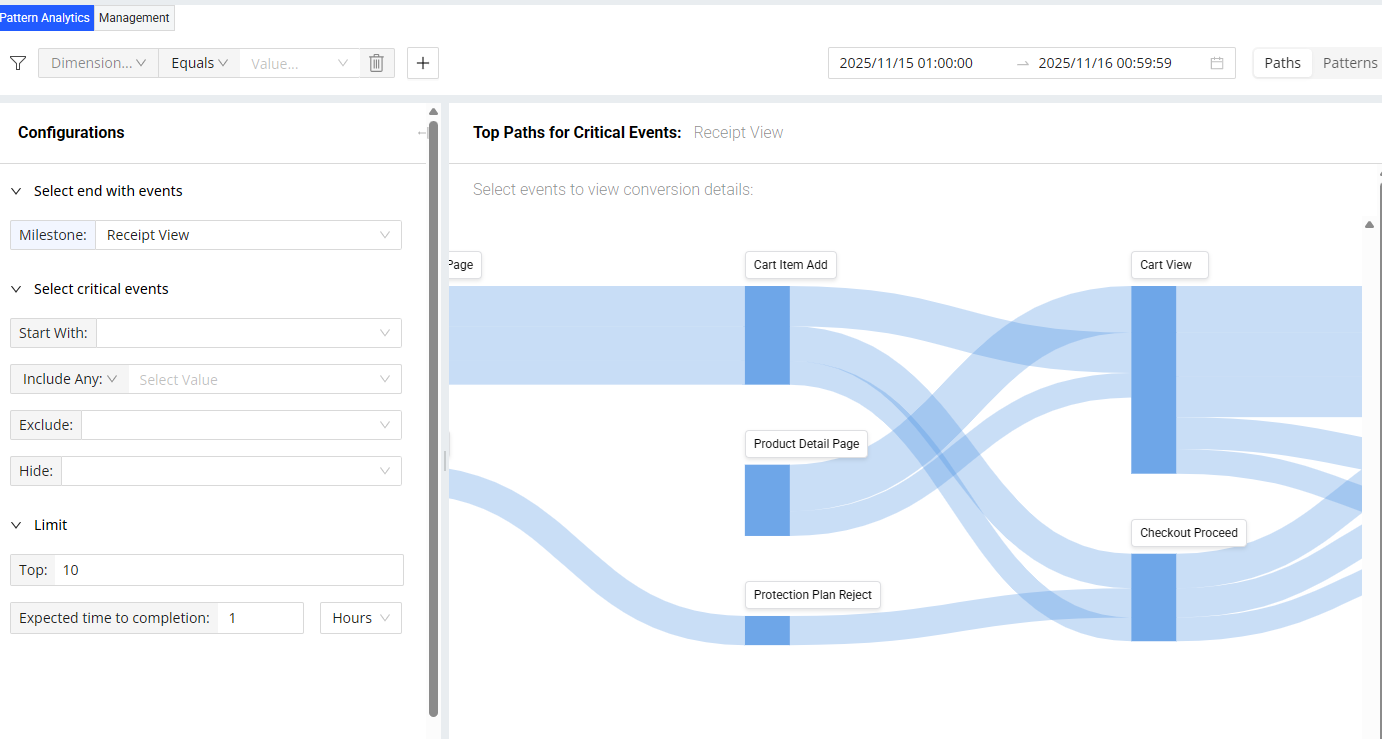Open the date range calendar icon

coord(1217,63)
